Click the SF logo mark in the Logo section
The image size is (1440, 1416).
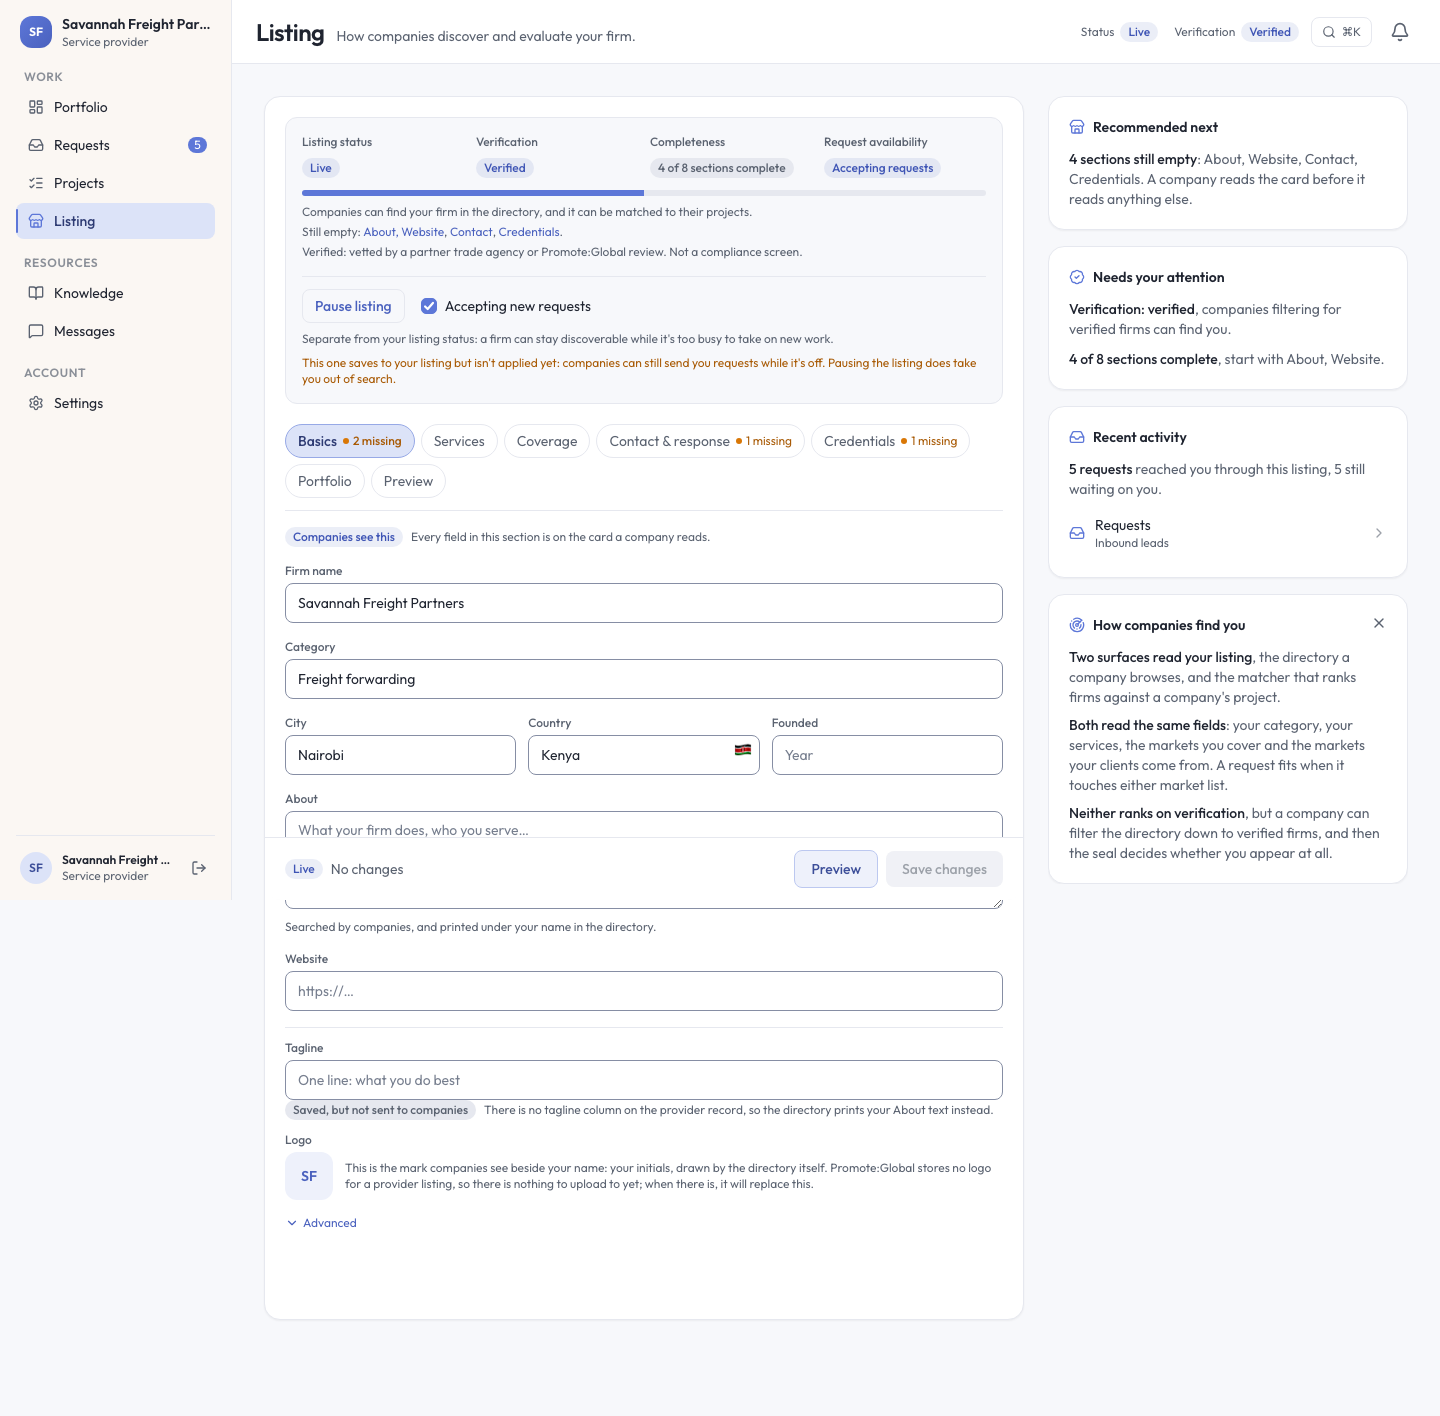[309, 1176]
